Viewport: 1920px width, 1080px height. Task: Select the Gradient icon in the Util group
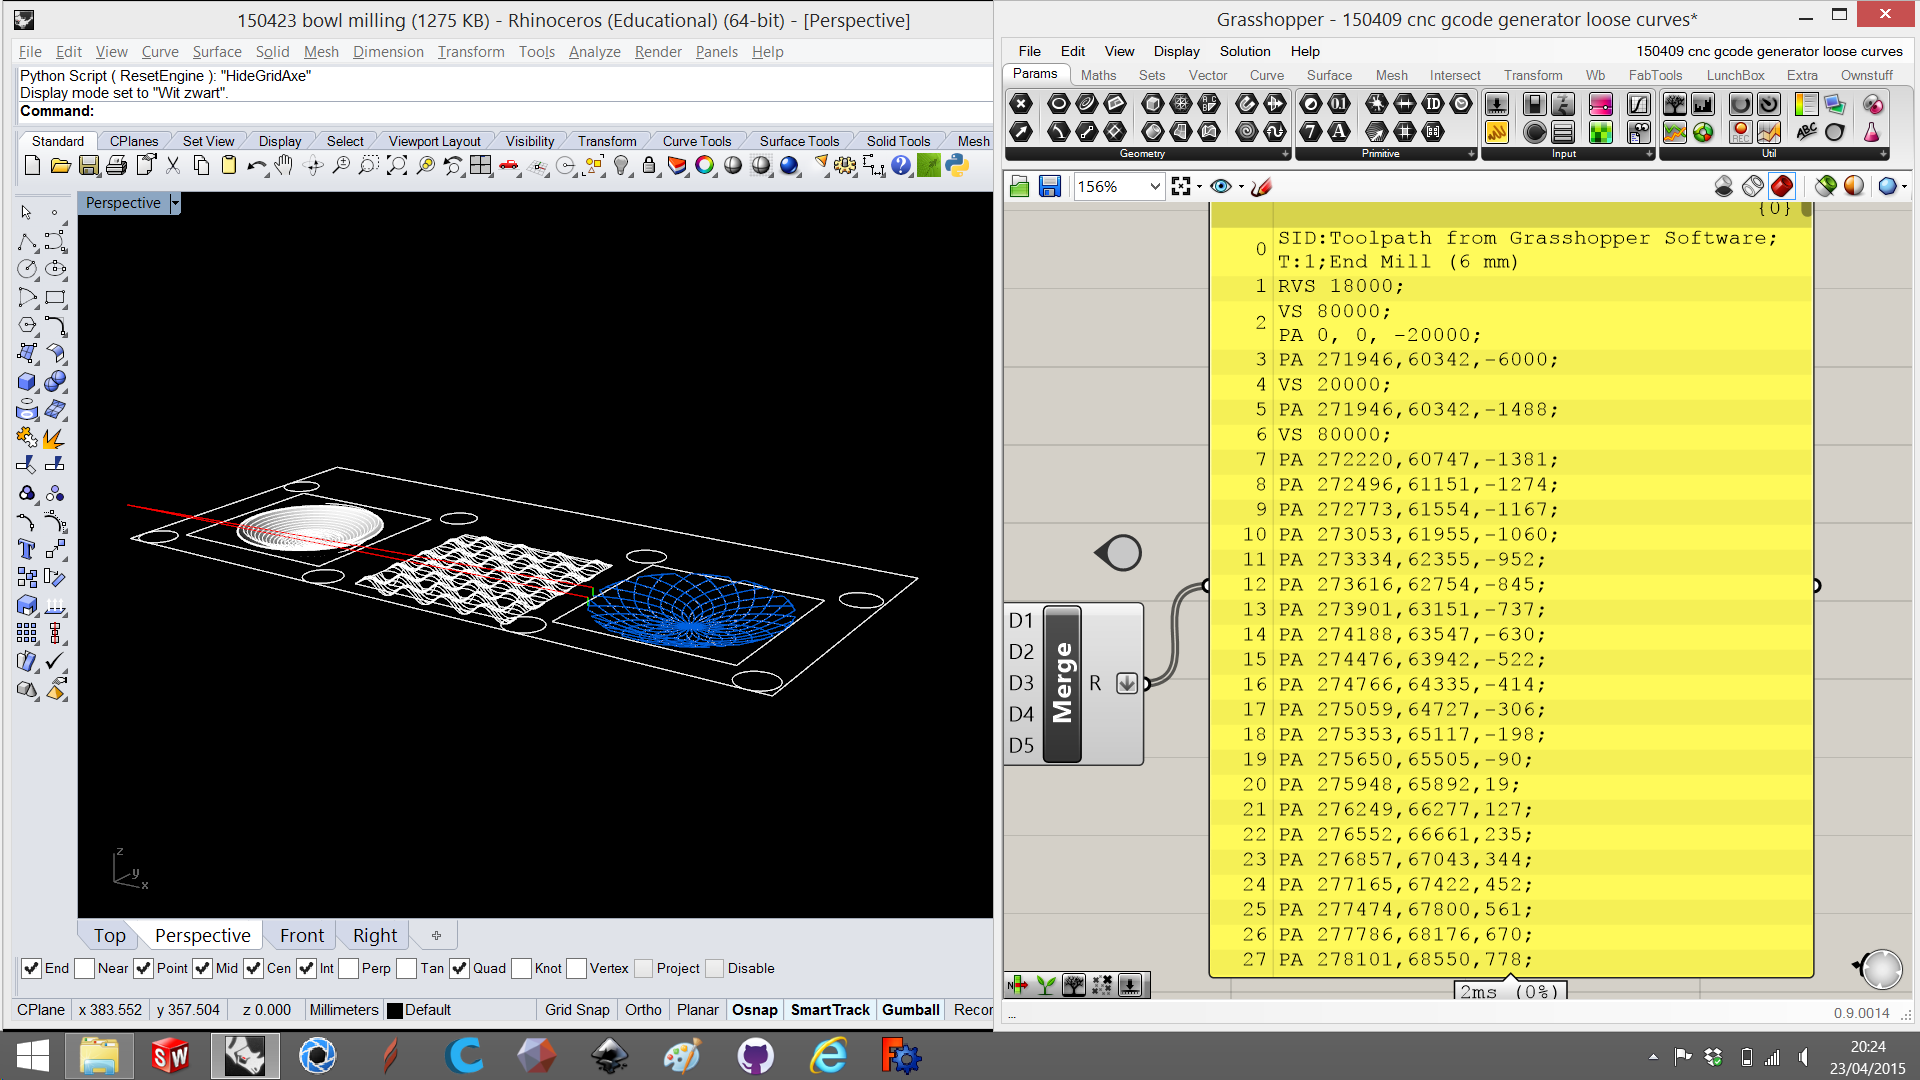click(x=1806, y=104)
